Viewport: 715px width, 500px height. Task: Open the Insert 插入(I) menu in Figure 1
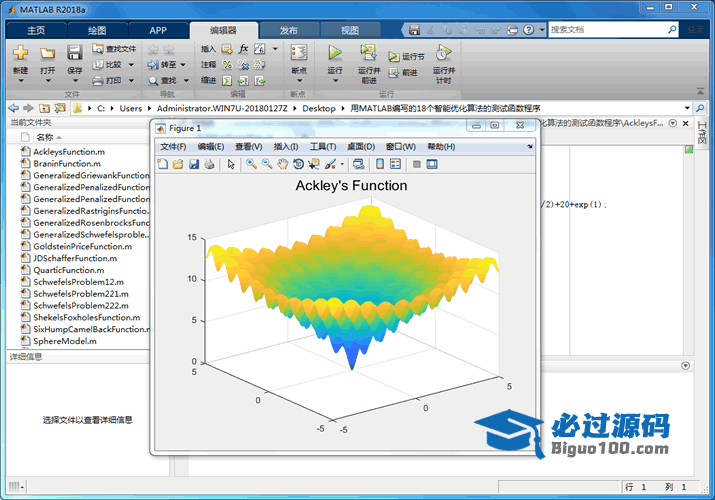coord(286,147)
